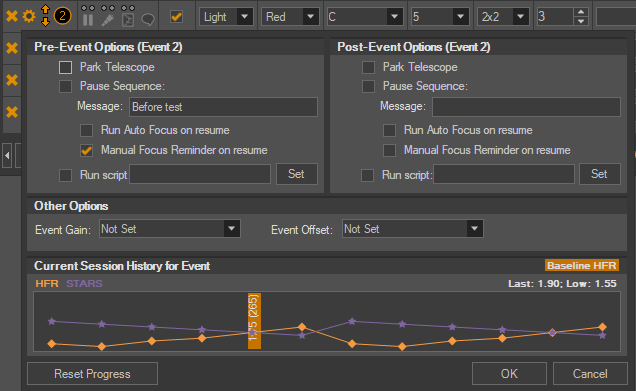Open the Light frame type dropdown
636x391 pixels.
226,17
